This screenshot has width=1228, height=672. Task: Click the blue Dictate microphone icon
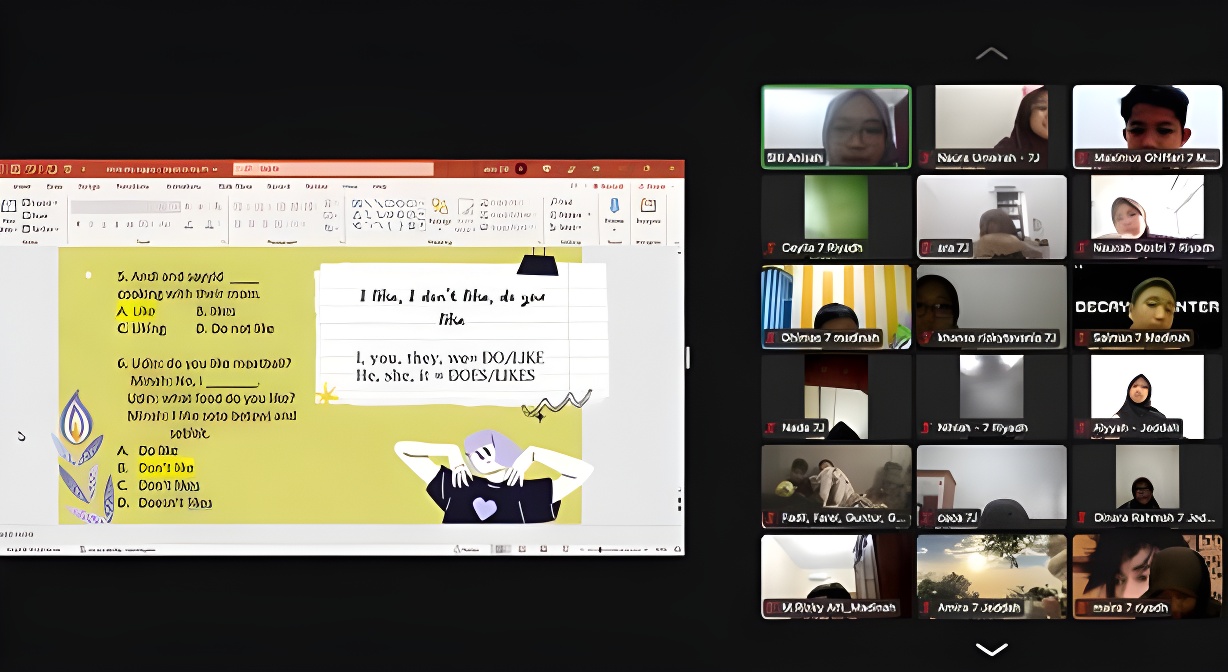[614, 206]
